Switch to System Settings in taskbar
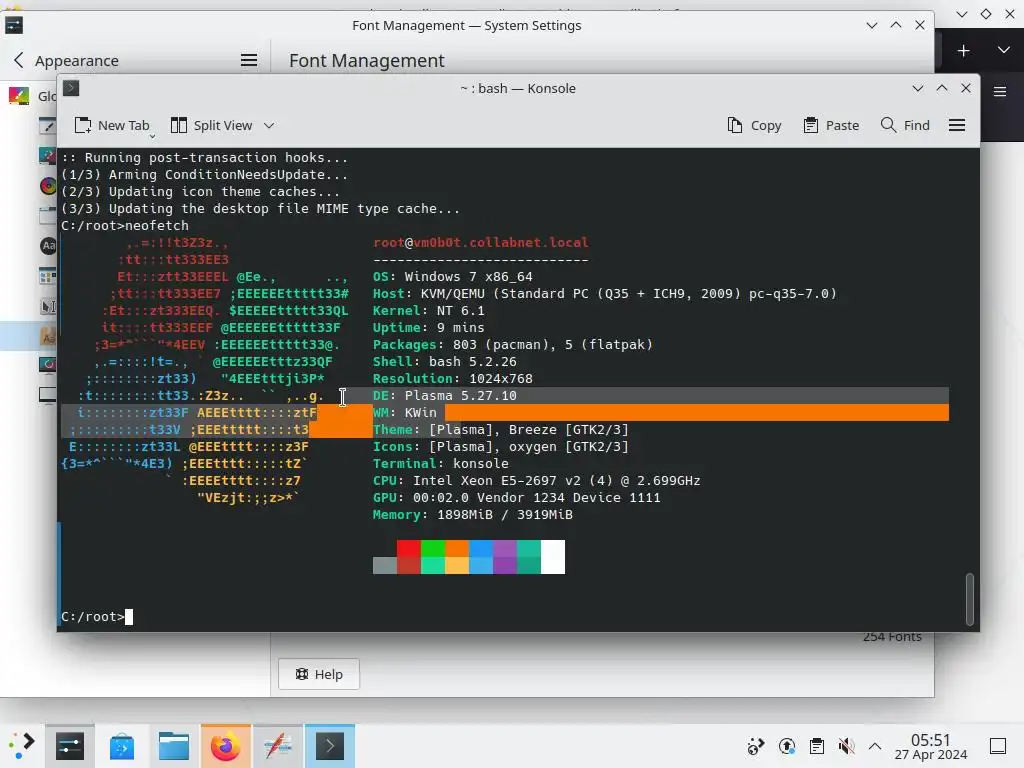 click(70, 746)
